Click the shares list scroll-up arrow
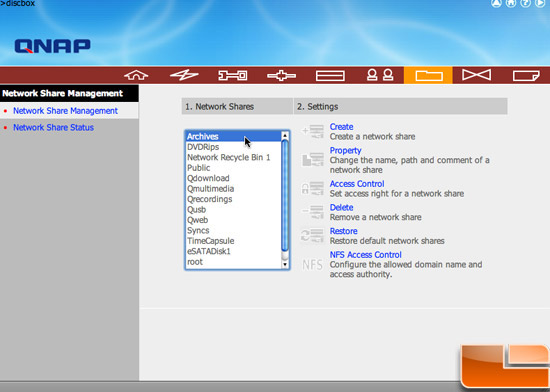The image size is (550, 392). pos(285,135)
